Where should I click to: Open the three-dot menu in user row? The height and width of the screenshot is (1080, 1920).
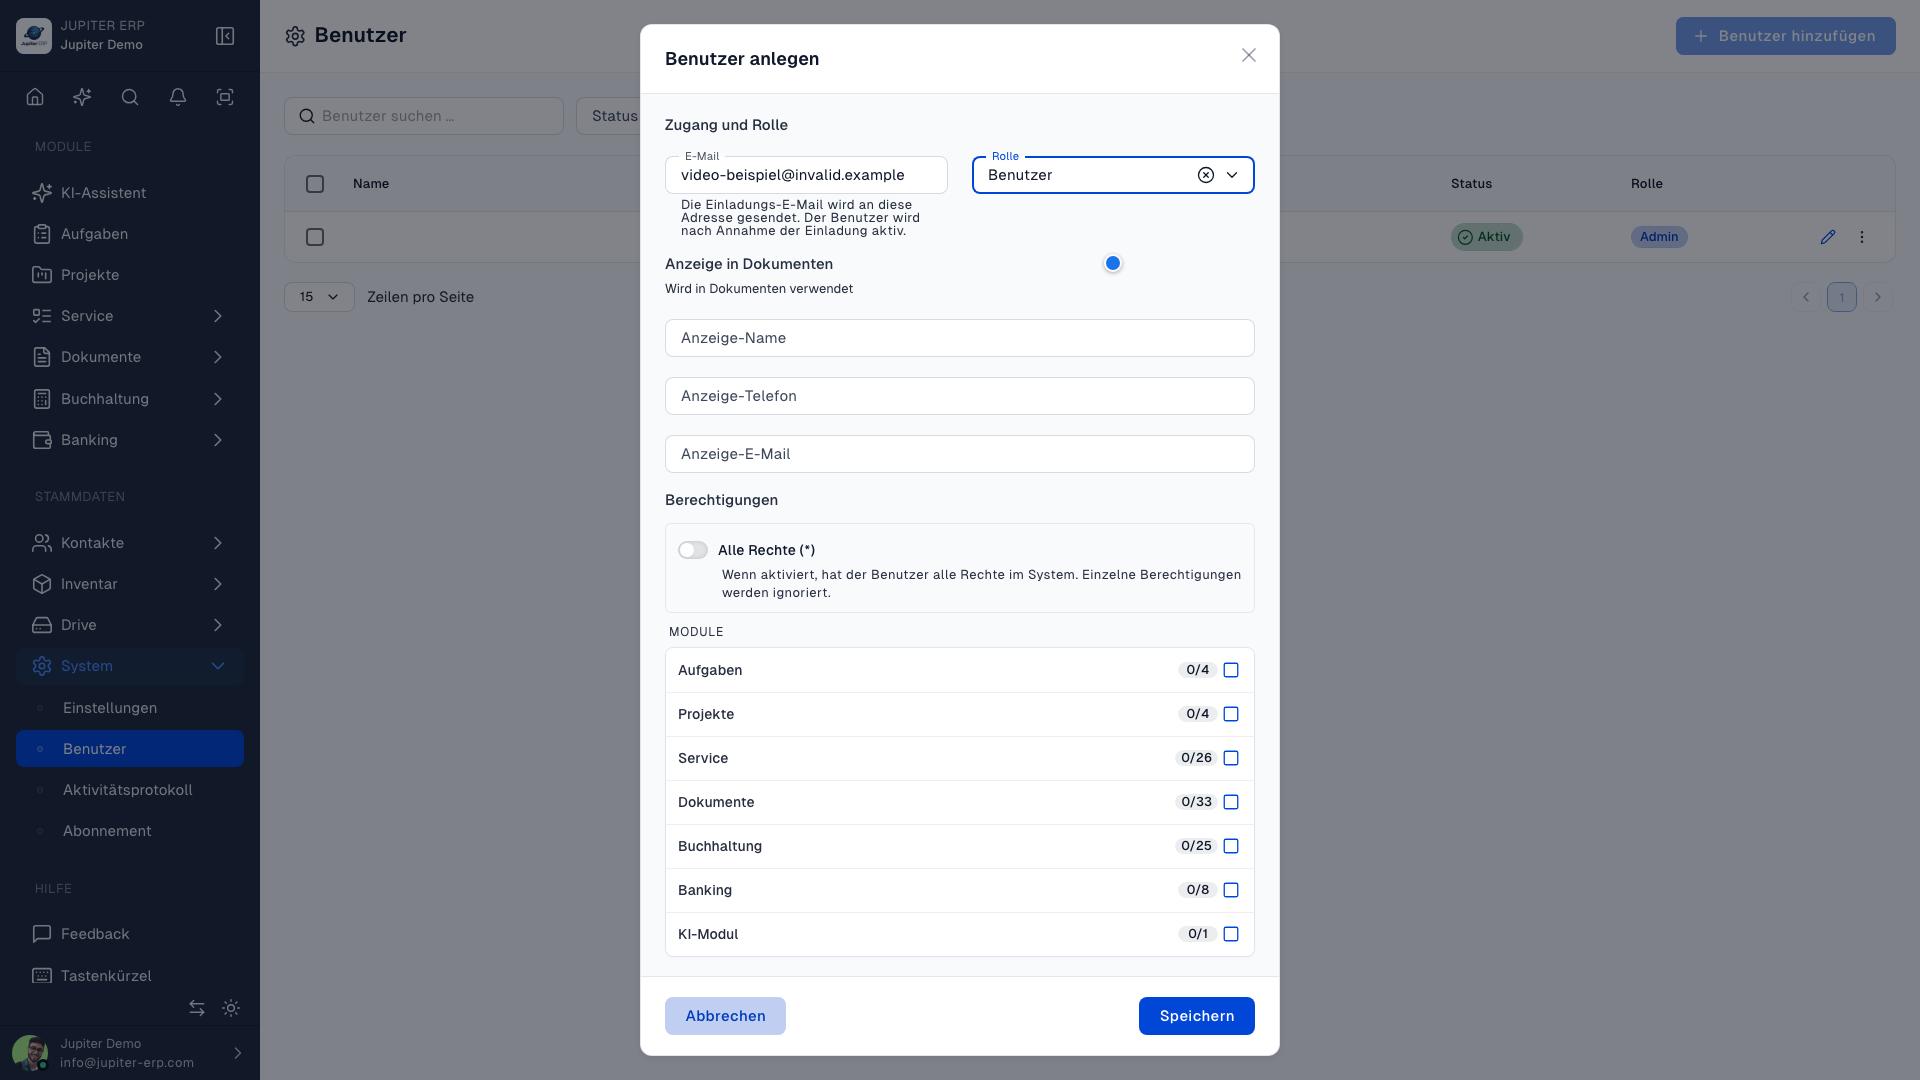1862,237
